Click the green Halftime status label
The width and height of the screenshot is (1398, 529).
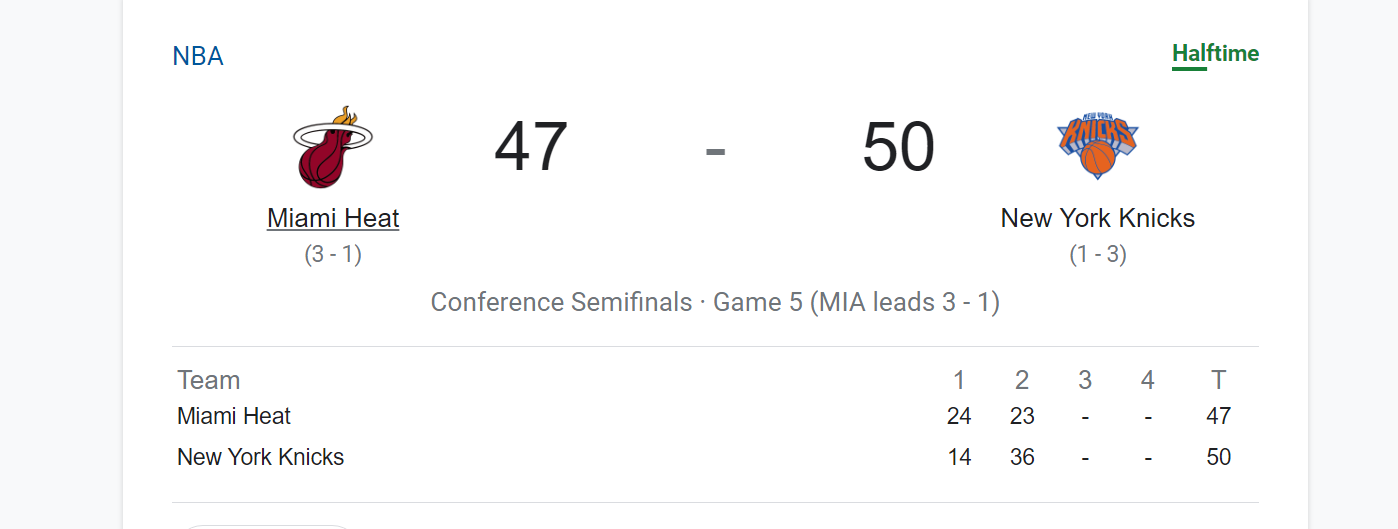(1215, 53)
